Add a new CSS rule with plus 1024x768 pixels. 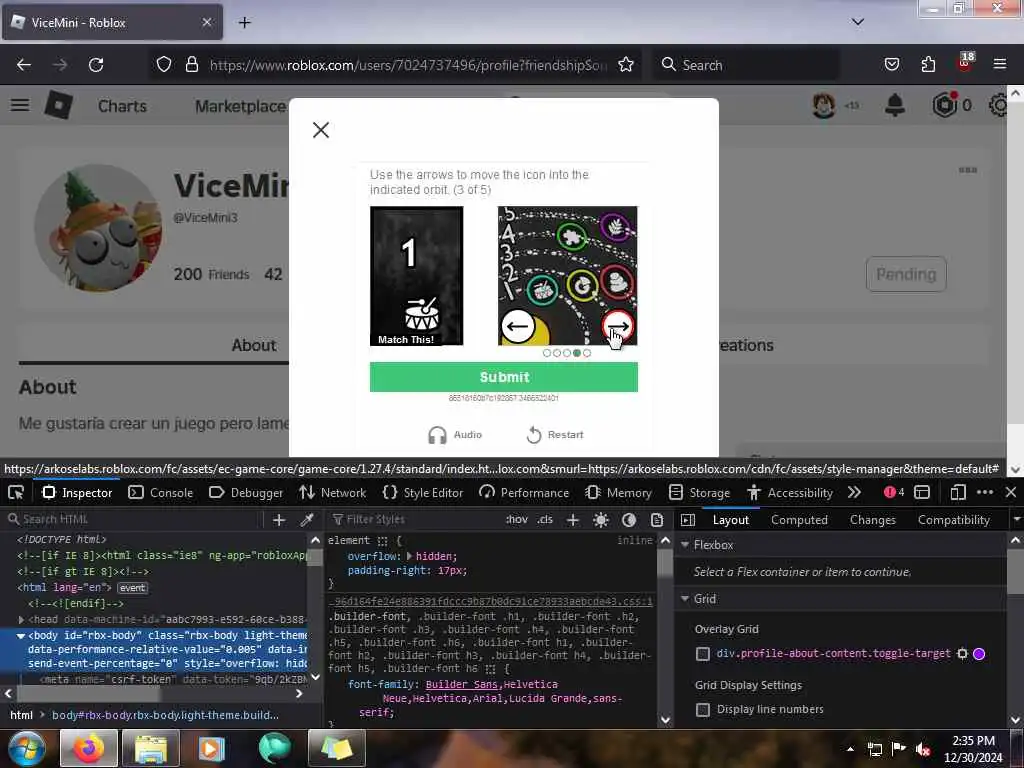(x=573, y=520)
